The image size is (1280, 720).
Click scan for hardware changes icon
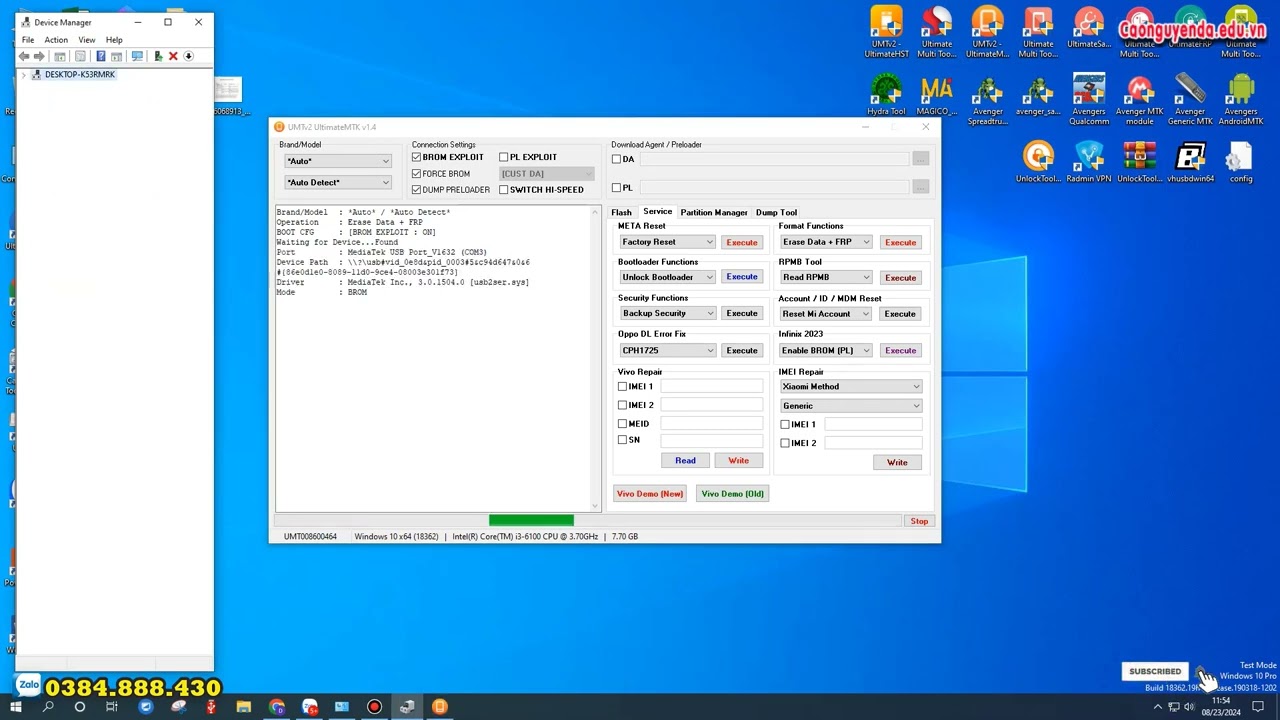(137, 57)
